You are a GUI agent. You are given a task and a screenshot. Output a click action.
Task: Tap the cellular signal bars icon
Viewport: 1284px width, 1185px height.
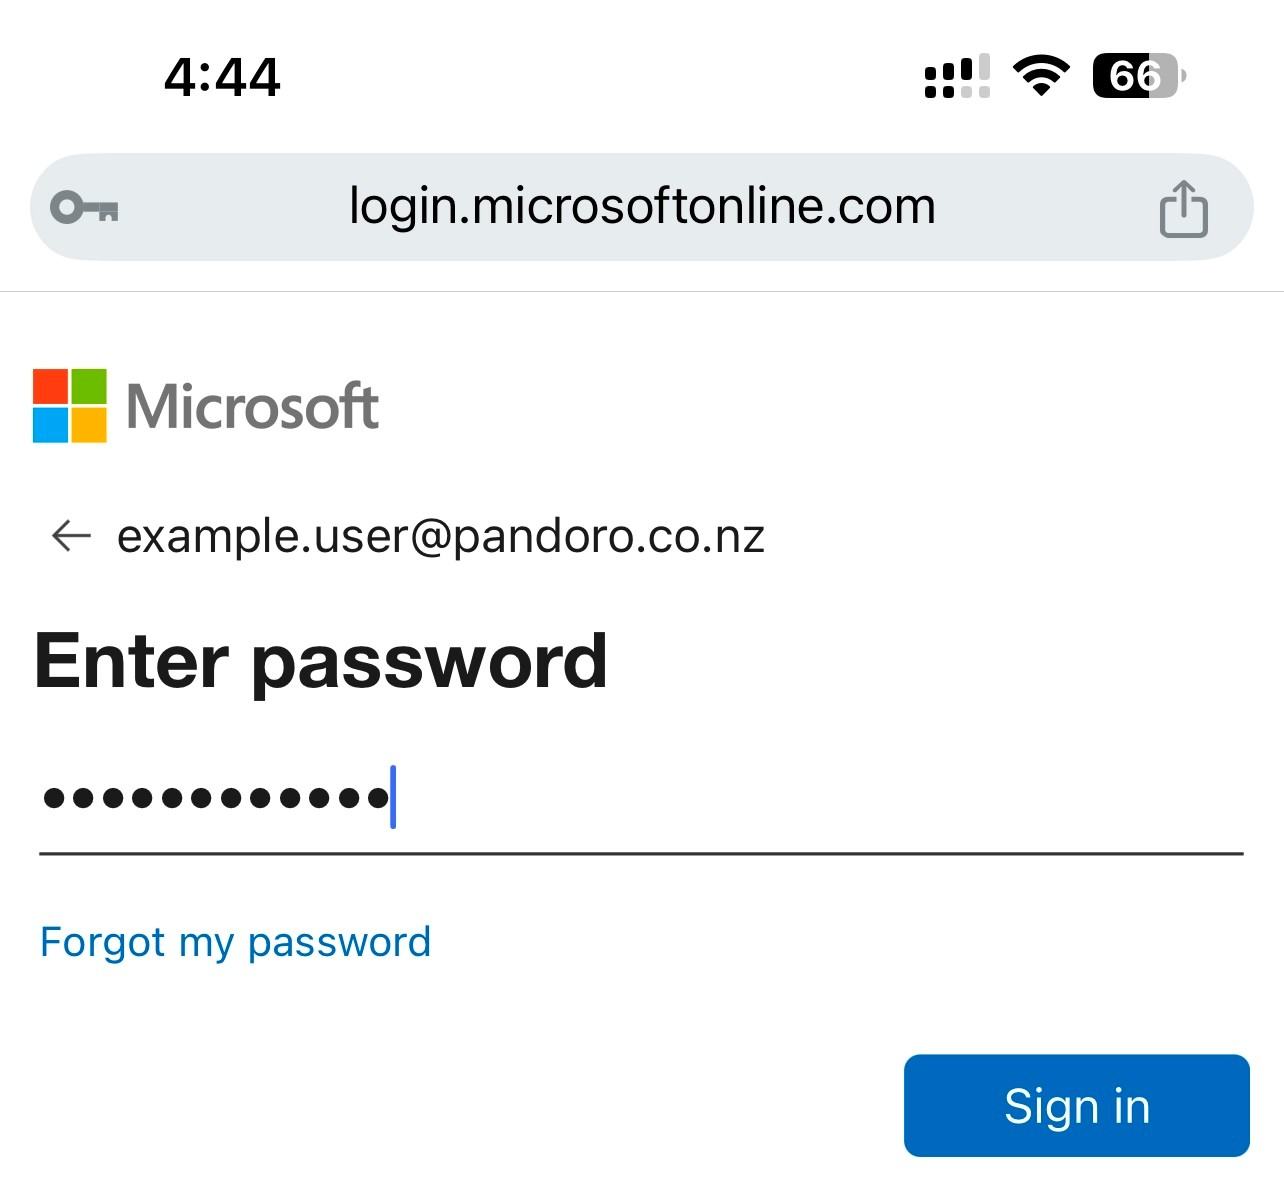957,76
